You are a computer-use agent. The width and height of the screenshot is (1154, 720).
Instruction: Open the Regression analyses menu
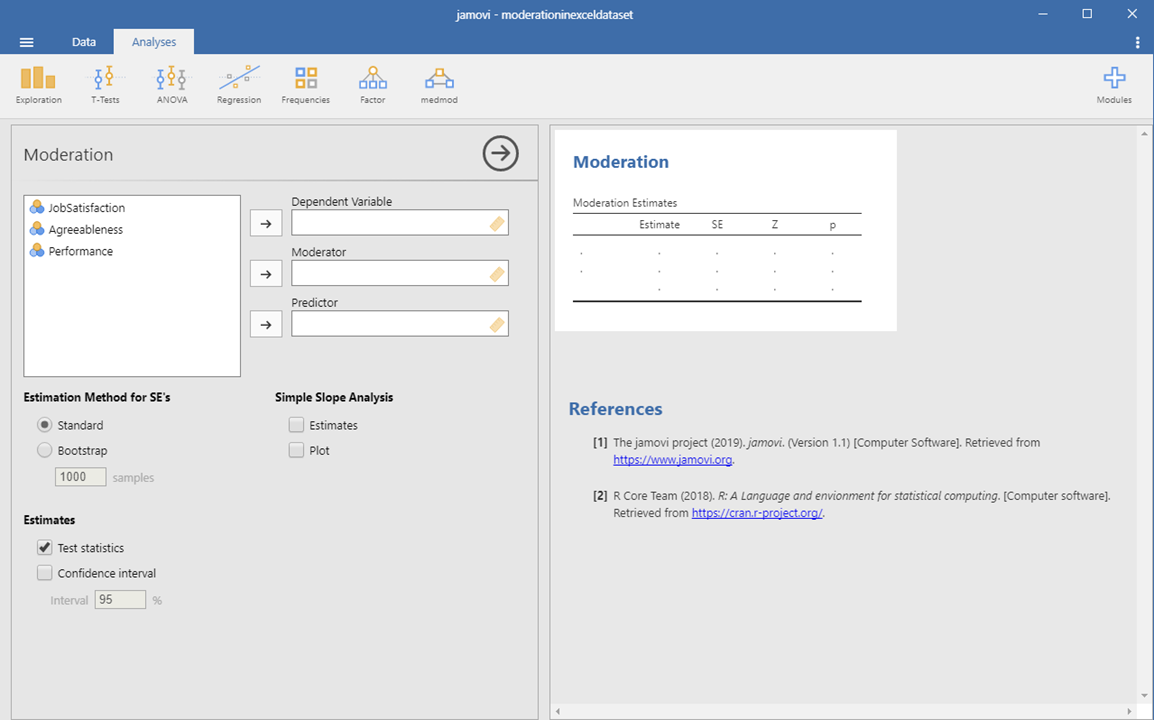pos(239,84)
